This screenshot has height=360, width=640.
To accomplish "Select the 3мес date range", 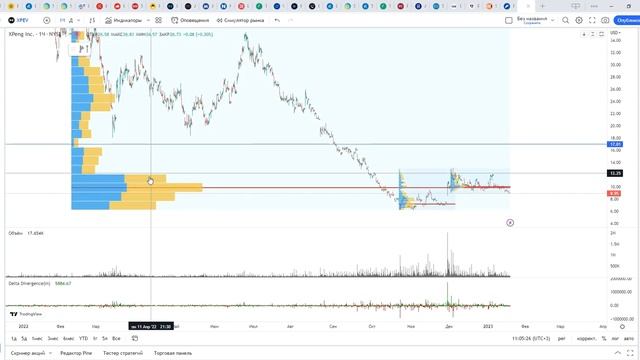I will (53, 338).
